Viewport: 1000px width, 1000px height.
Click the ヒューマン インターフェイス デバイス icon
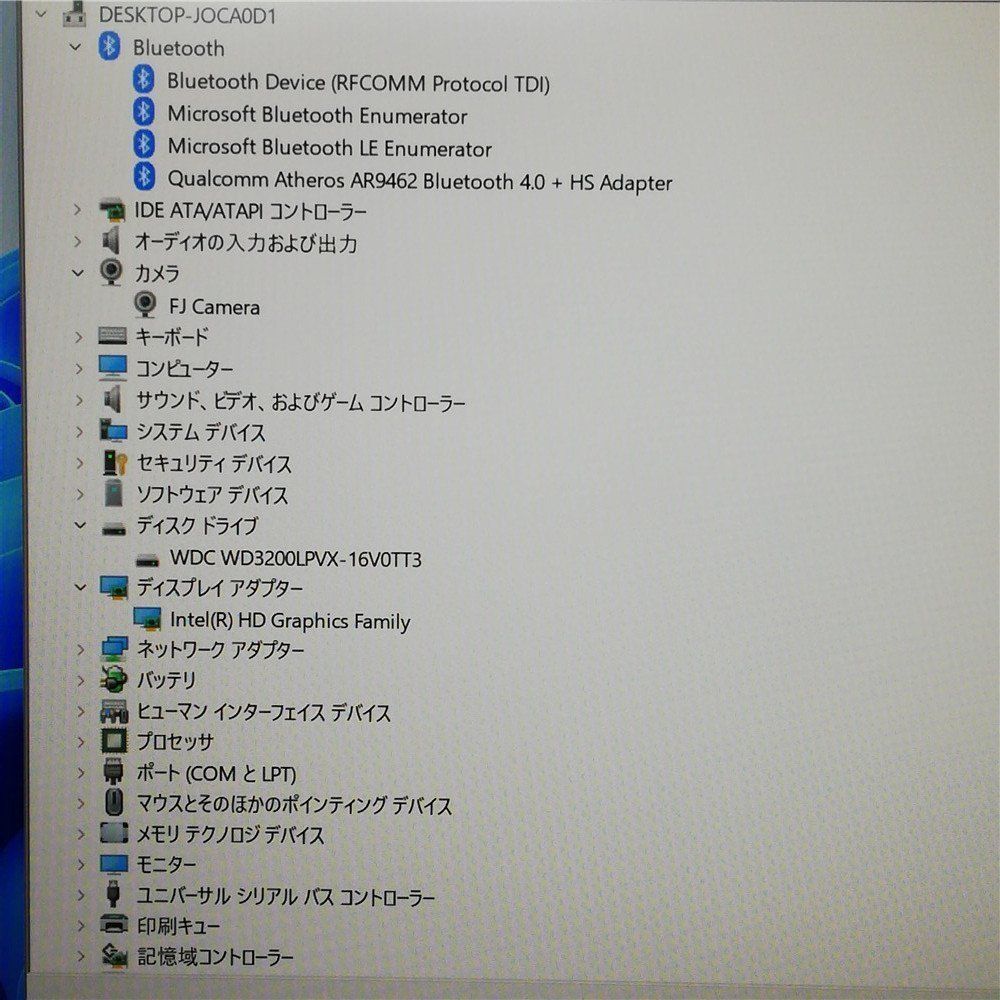tap(115, 710)
